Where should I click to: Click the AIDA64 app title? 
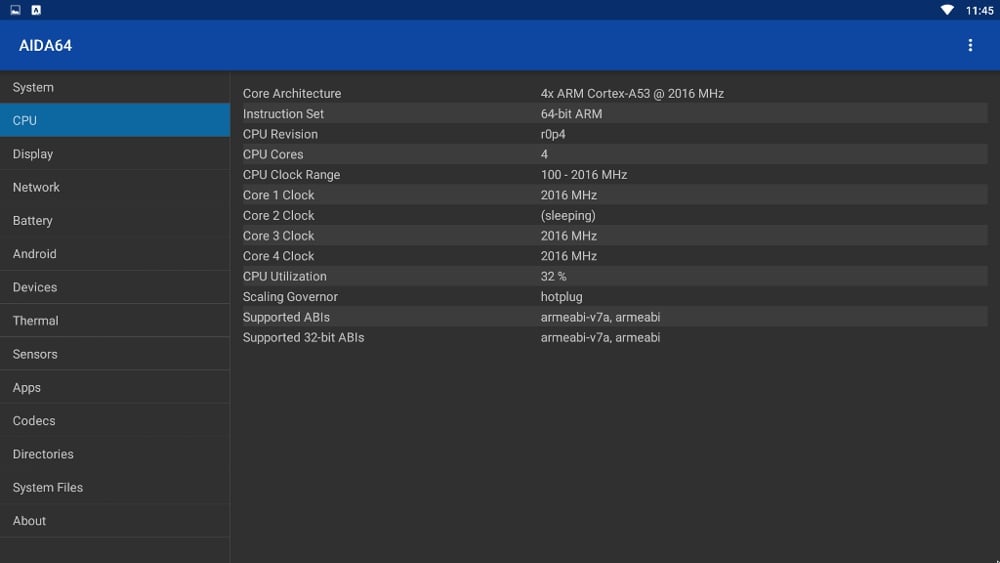point(45,45)
